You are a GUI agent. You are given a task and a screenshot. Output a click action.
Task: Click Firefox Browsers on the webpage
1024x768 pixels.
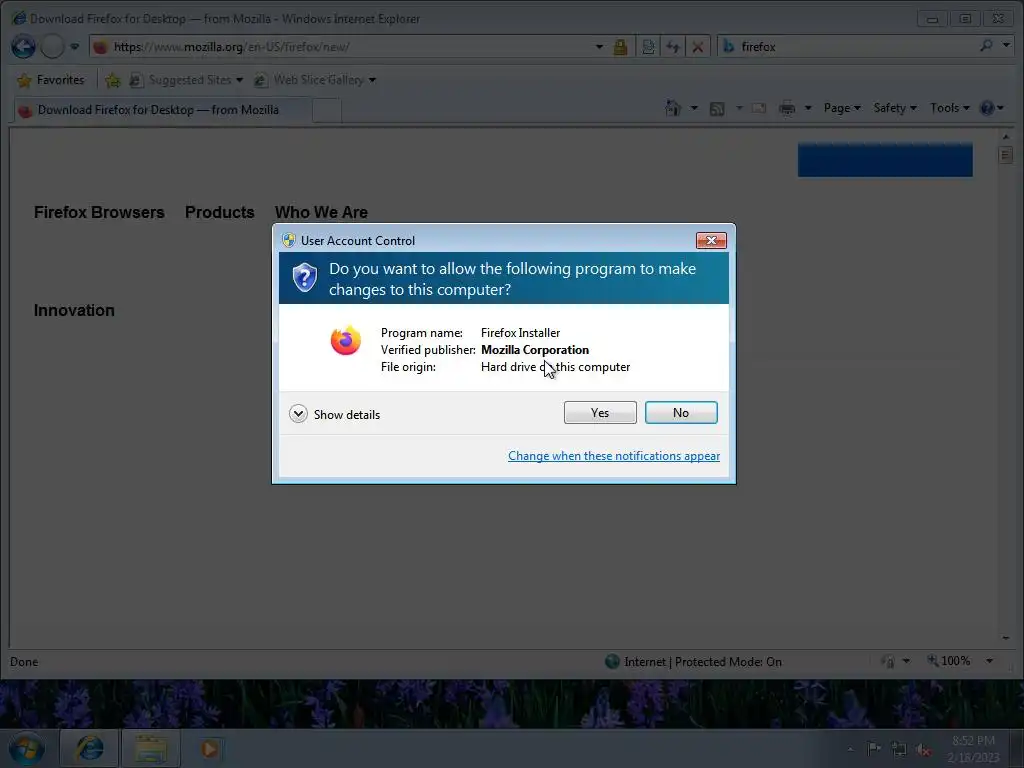click(99, 212)
